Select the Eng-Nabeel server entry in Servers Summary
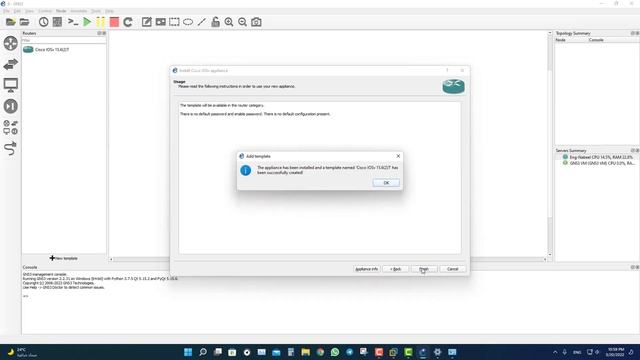This screenshot has width=640, height=360. point(598,157)
